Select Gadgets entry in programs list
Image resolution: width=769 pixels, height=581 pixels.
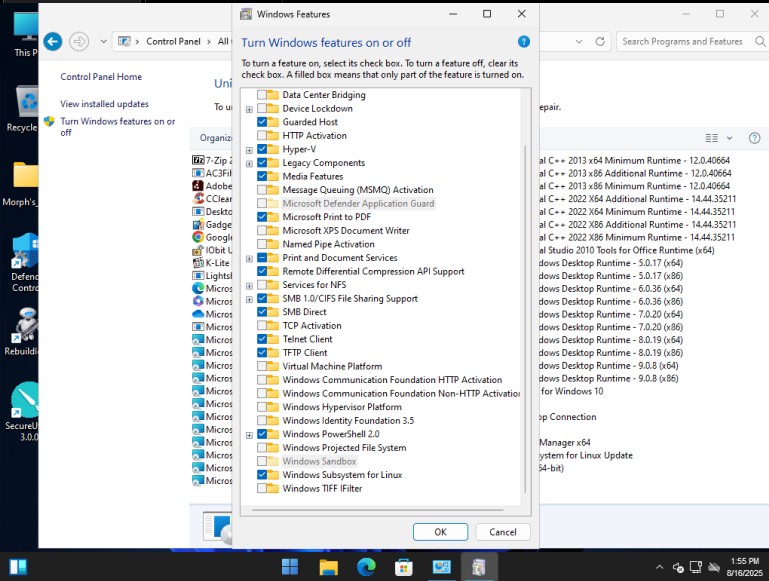point(212,225)
